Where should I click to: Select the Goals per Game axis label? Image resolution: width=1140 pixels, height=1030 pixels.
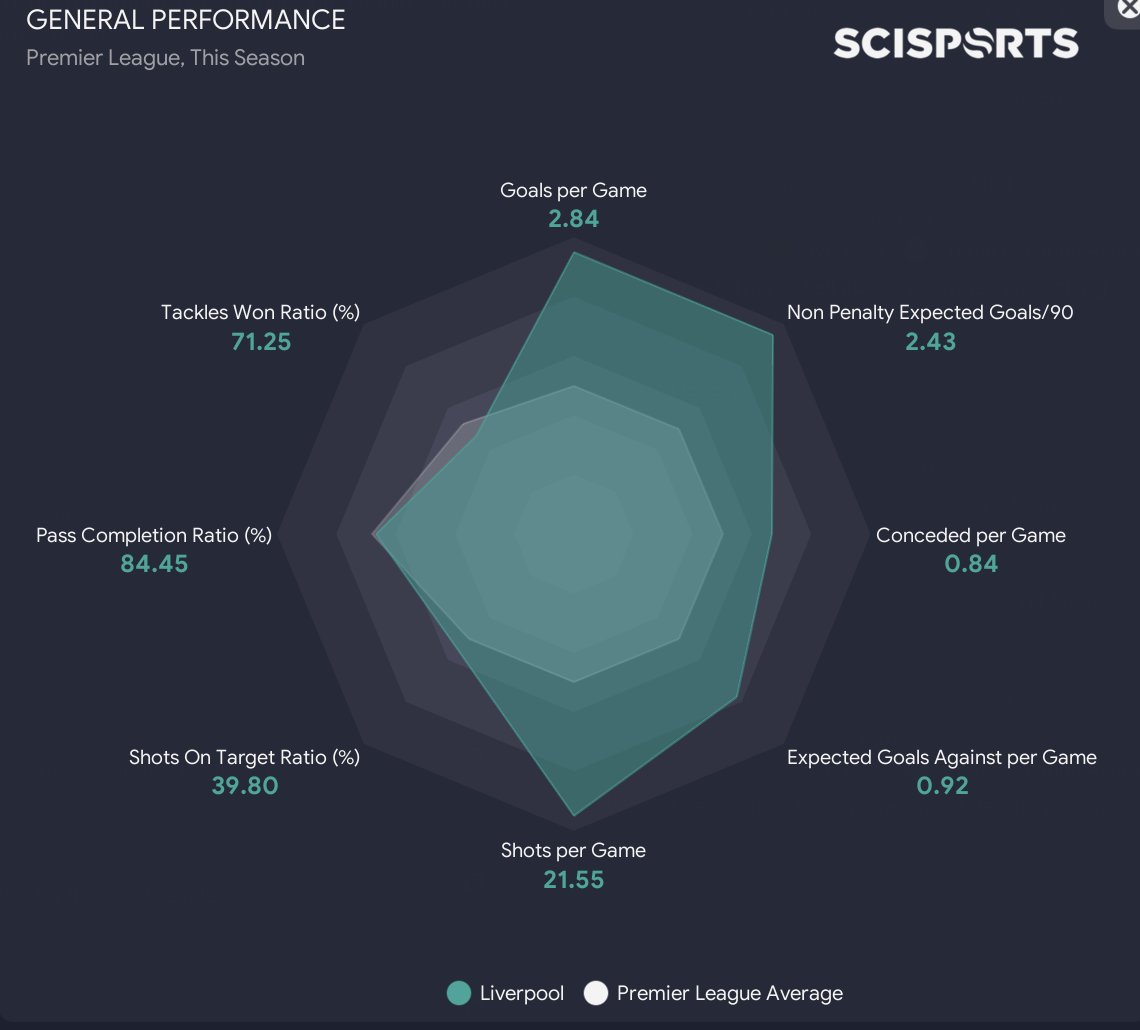coord(573,190)
